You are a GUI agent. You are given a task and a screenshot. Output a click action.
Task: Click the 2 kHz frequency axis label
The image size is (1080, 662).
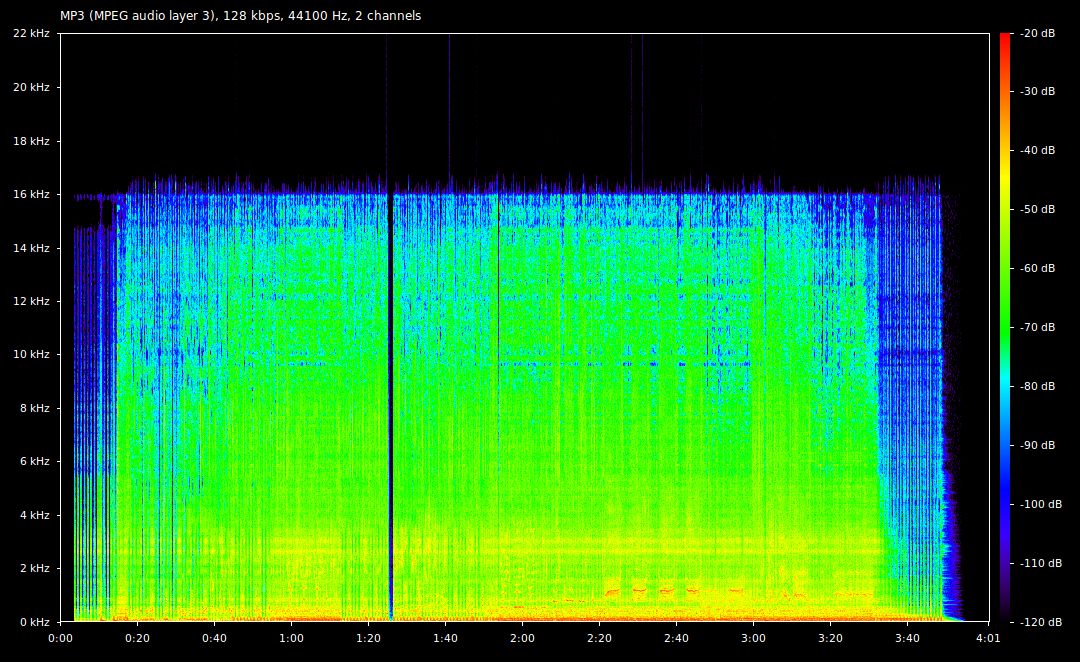35,568
